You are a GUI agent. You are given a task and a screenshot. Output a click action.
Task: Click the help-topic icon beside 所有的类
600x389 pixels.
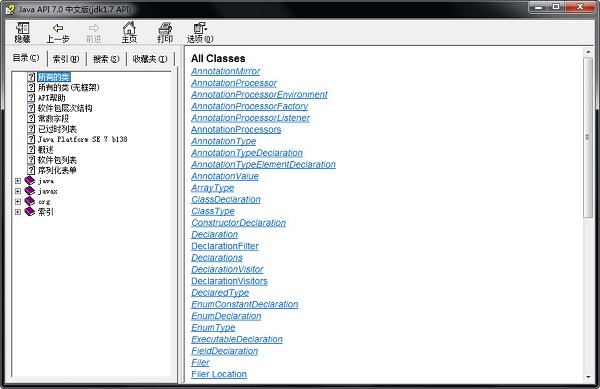[x=31, y=77]
